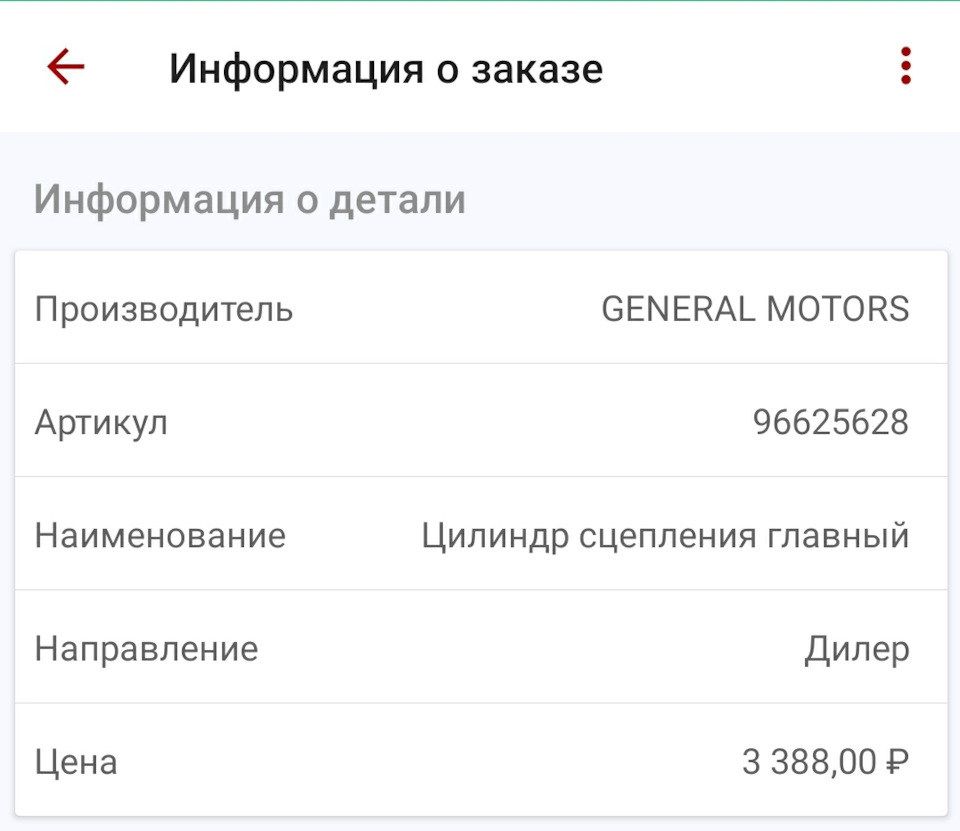Tap the title Информация о заказе

point(388,68)
